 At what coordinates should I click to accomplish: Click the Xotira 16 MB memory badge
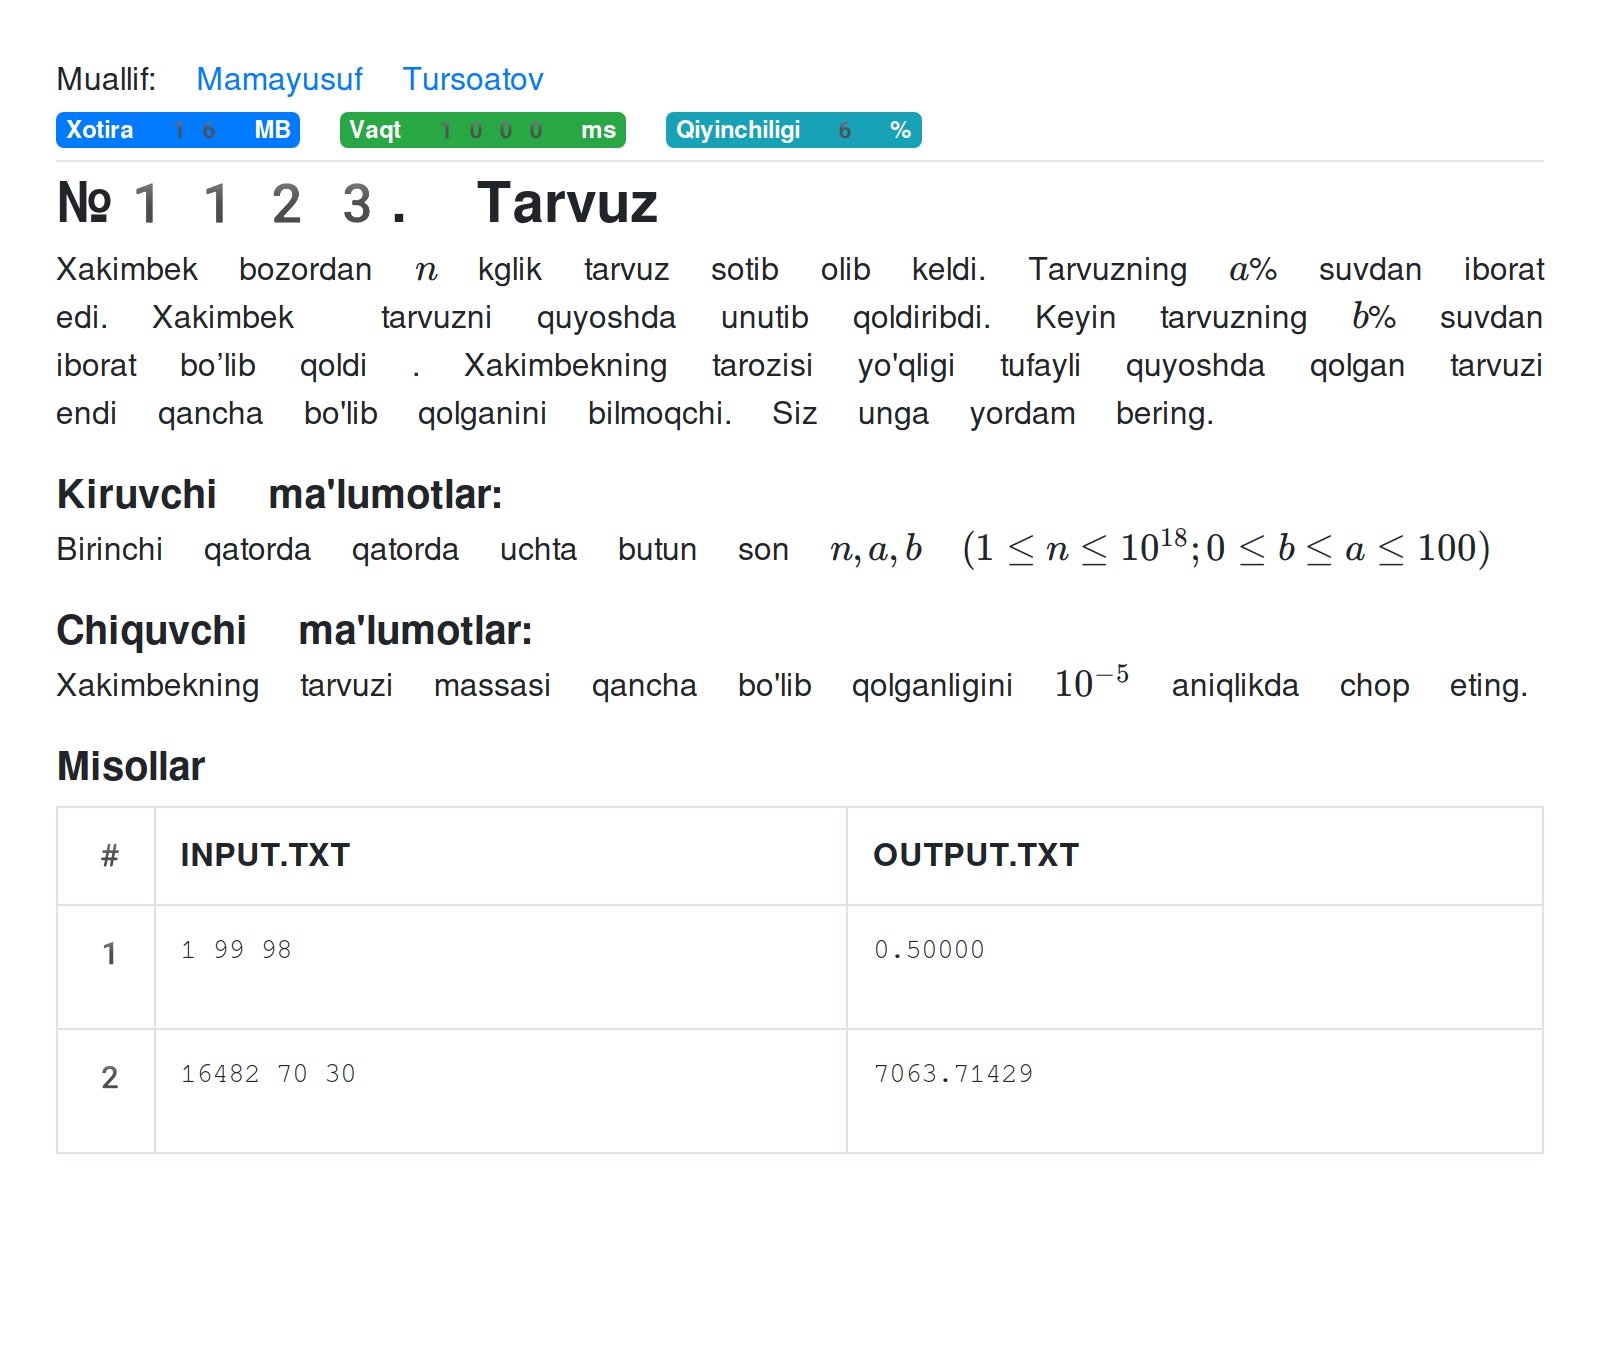click(x=178, y=130)
